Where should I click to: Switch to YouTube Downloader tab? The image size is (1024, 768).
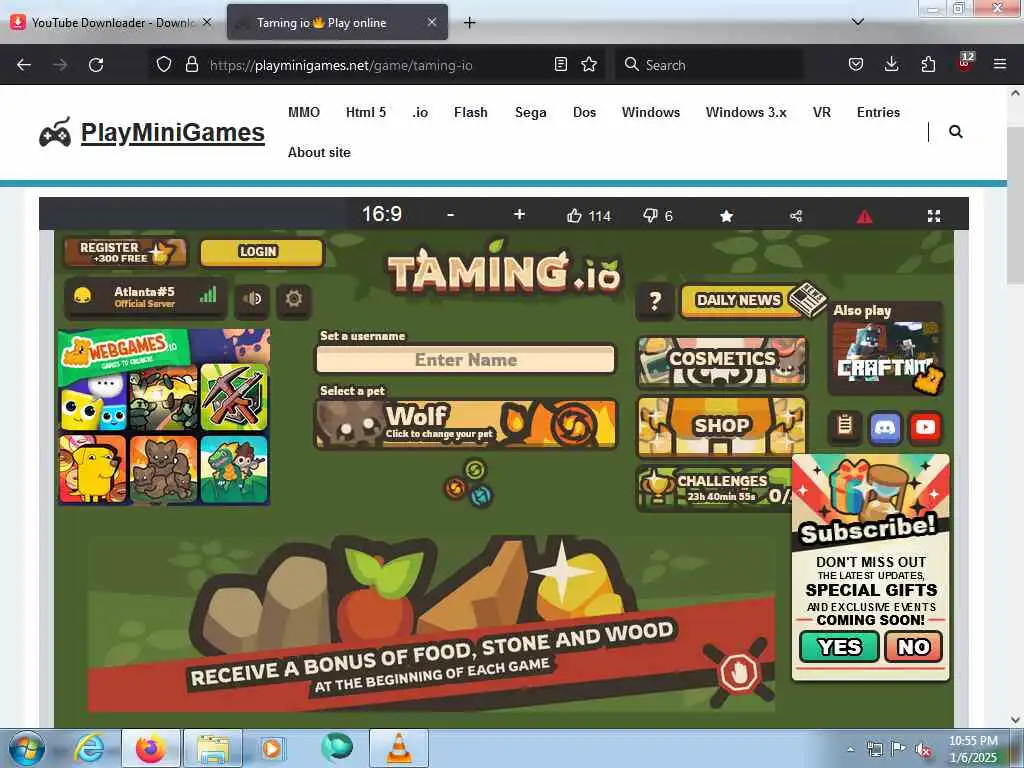(111, 22)
